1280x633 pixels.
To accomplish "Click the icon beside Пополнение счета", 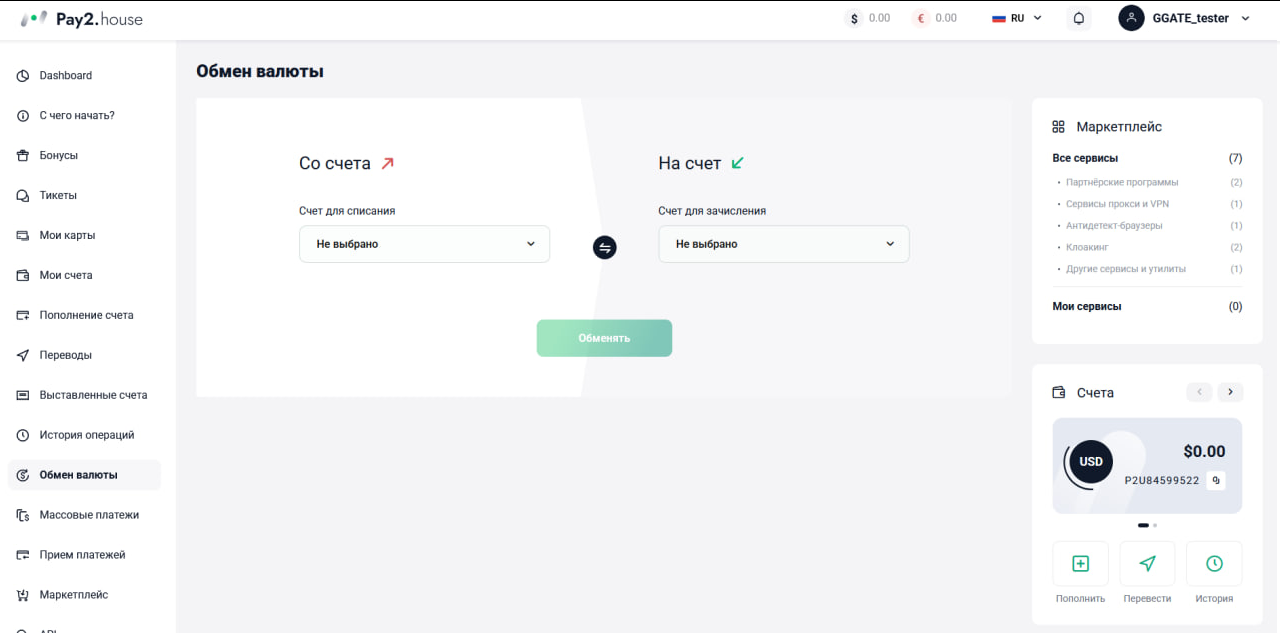I will pos(23,316).
